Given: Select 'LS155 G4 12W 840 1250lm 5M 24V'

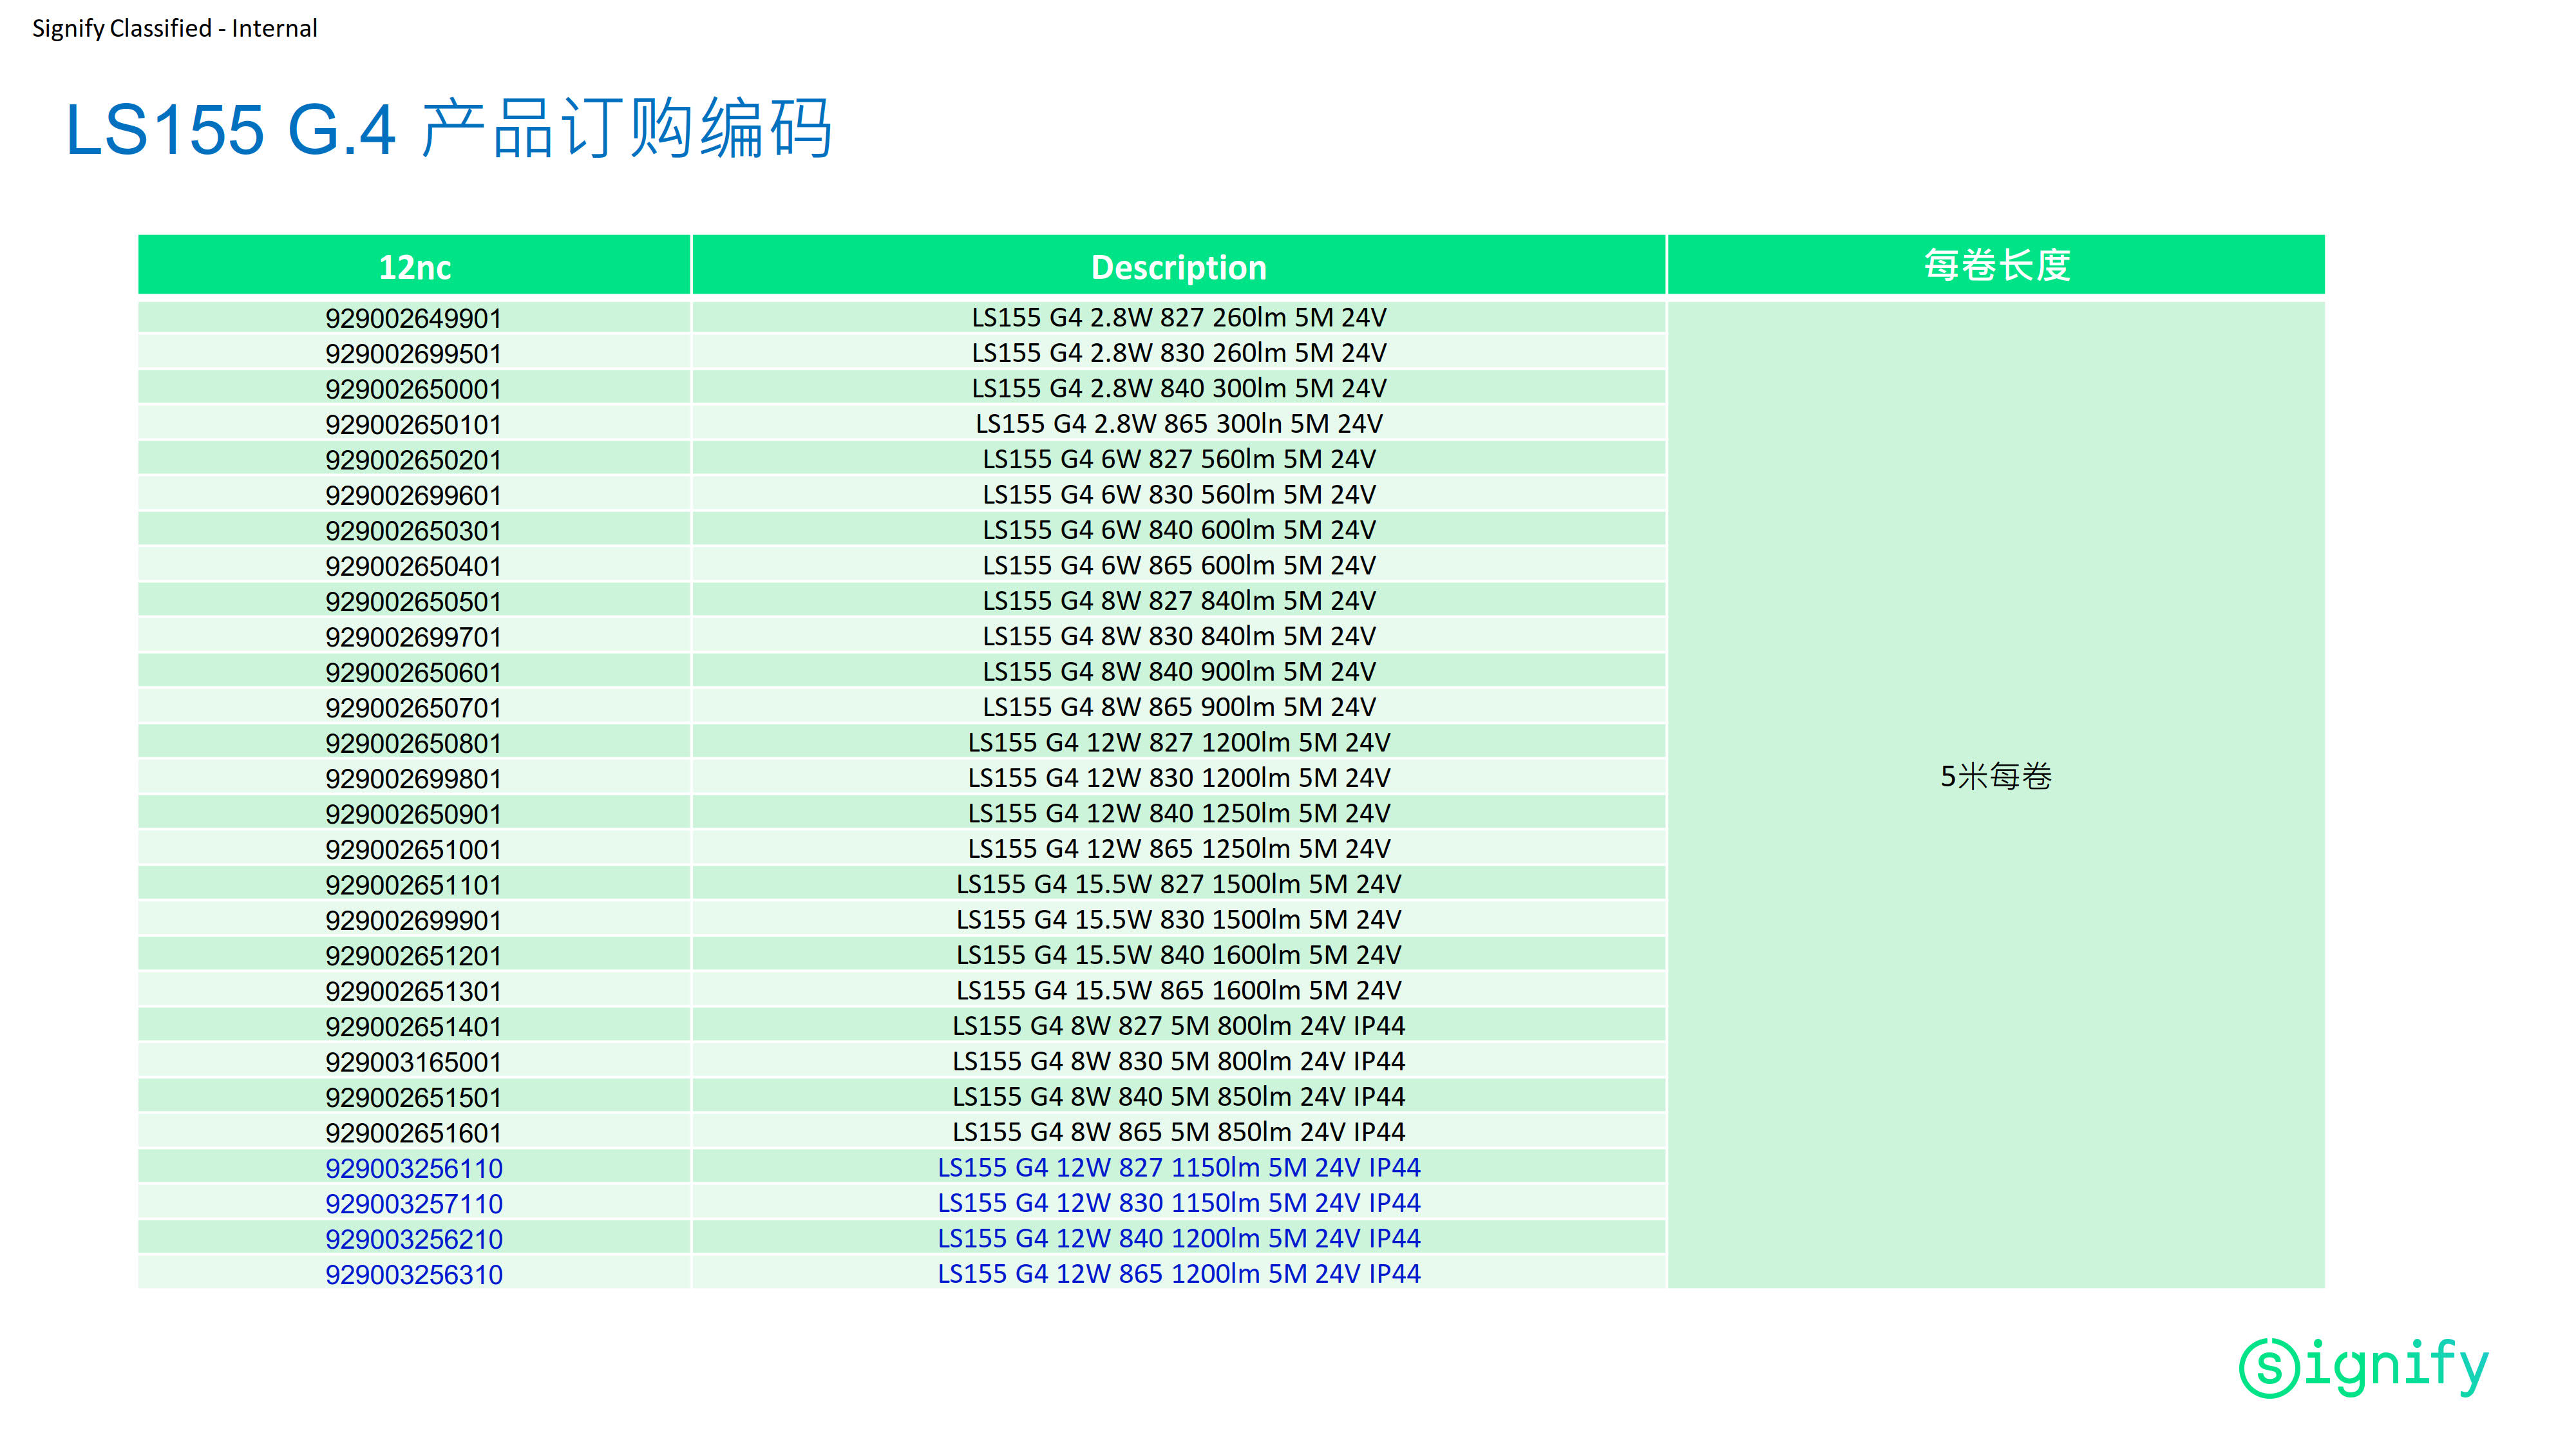Looking at the screenshot, I should [1179, 814].
